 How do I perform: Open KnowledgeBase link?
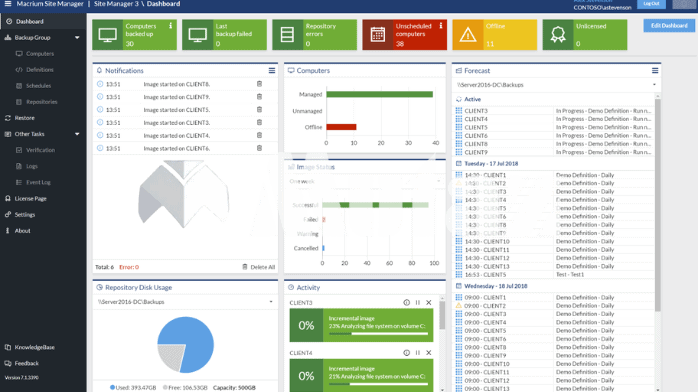pyautogui.click(x=34, y=347)
